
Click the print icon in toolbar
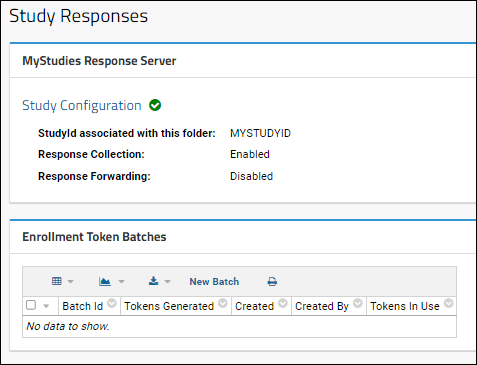(x=272, y=282)
